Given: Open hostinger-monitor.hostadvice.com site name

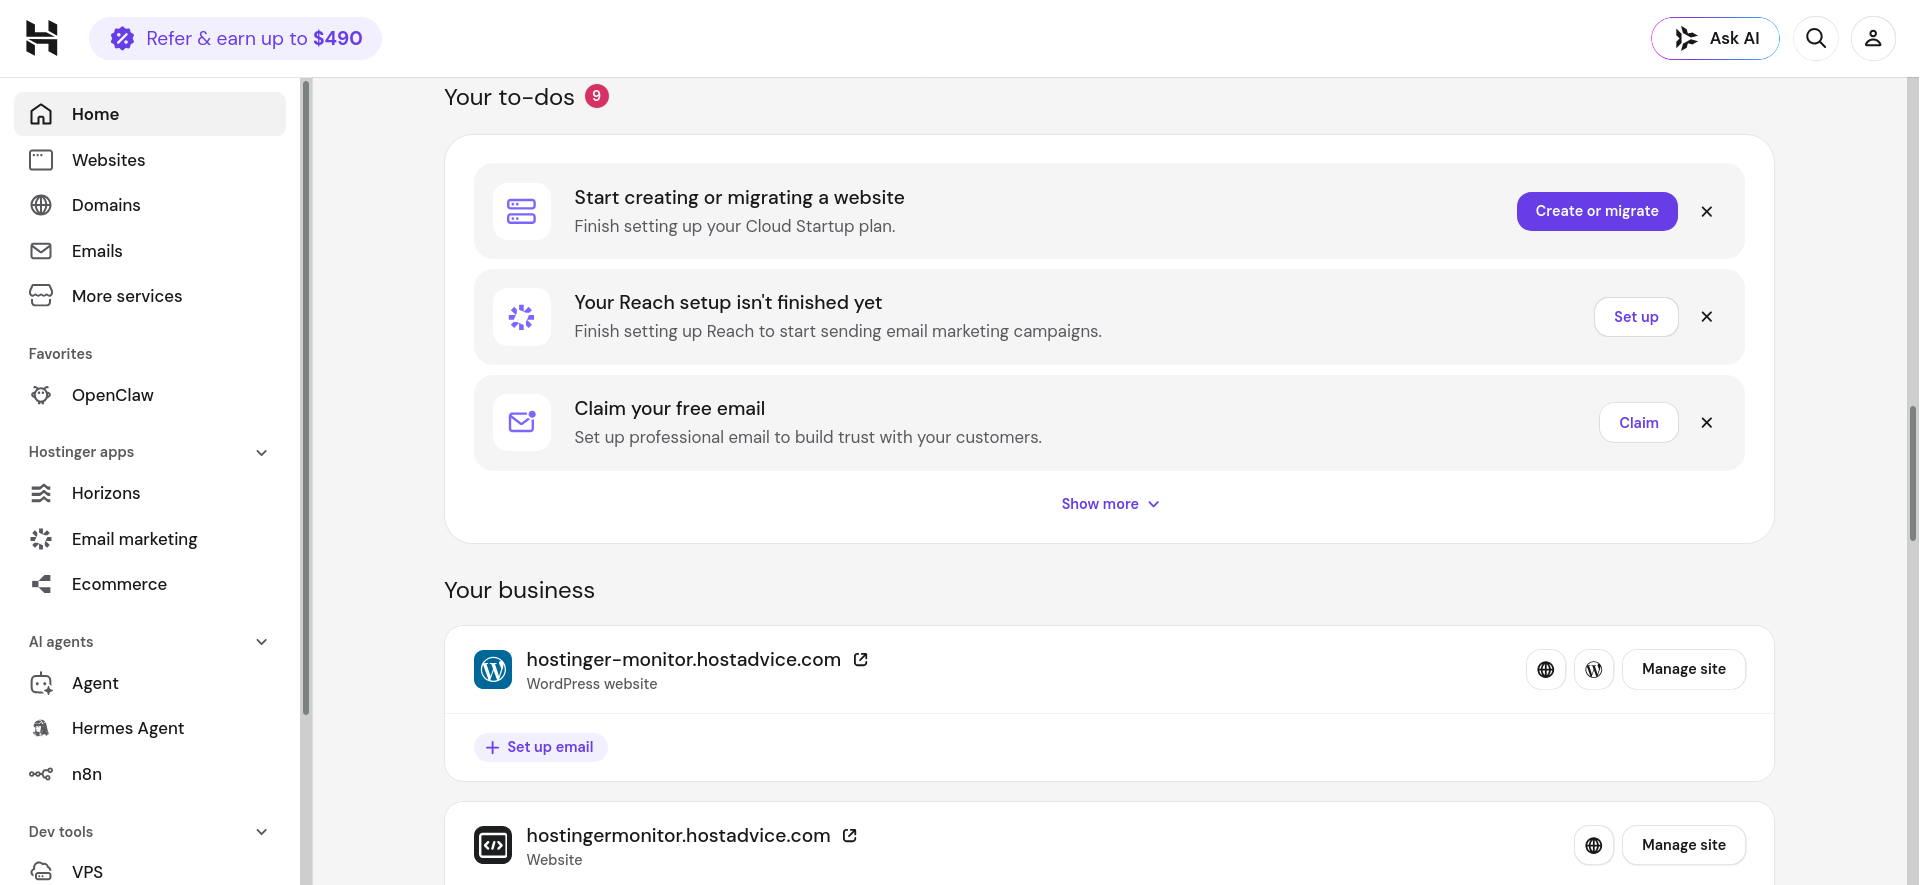Looking at the screenshot, I should point(684,660).
